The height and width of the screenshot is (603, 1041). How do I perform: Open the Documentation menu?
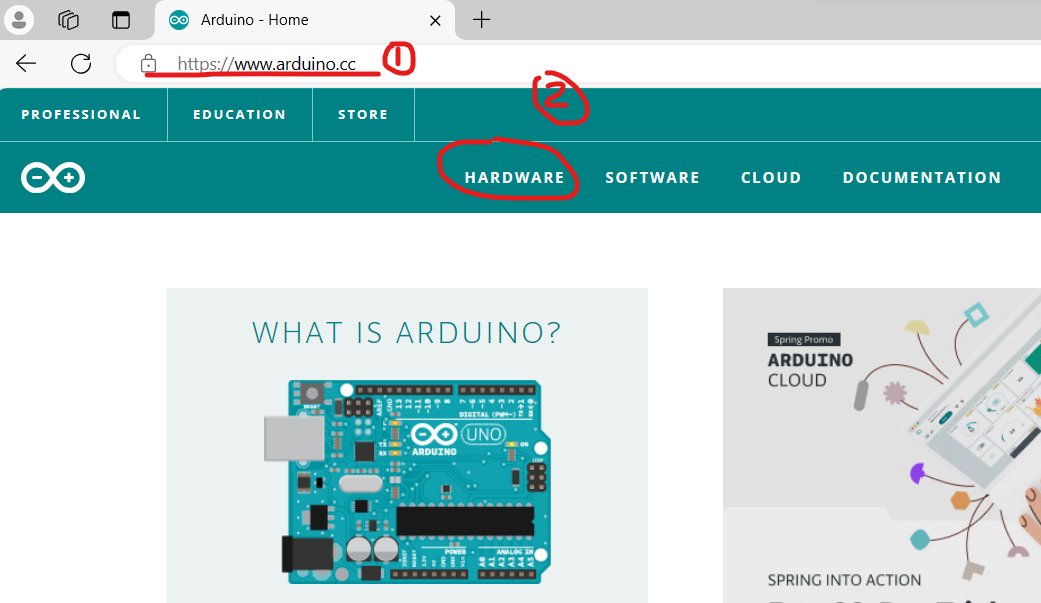922,177
